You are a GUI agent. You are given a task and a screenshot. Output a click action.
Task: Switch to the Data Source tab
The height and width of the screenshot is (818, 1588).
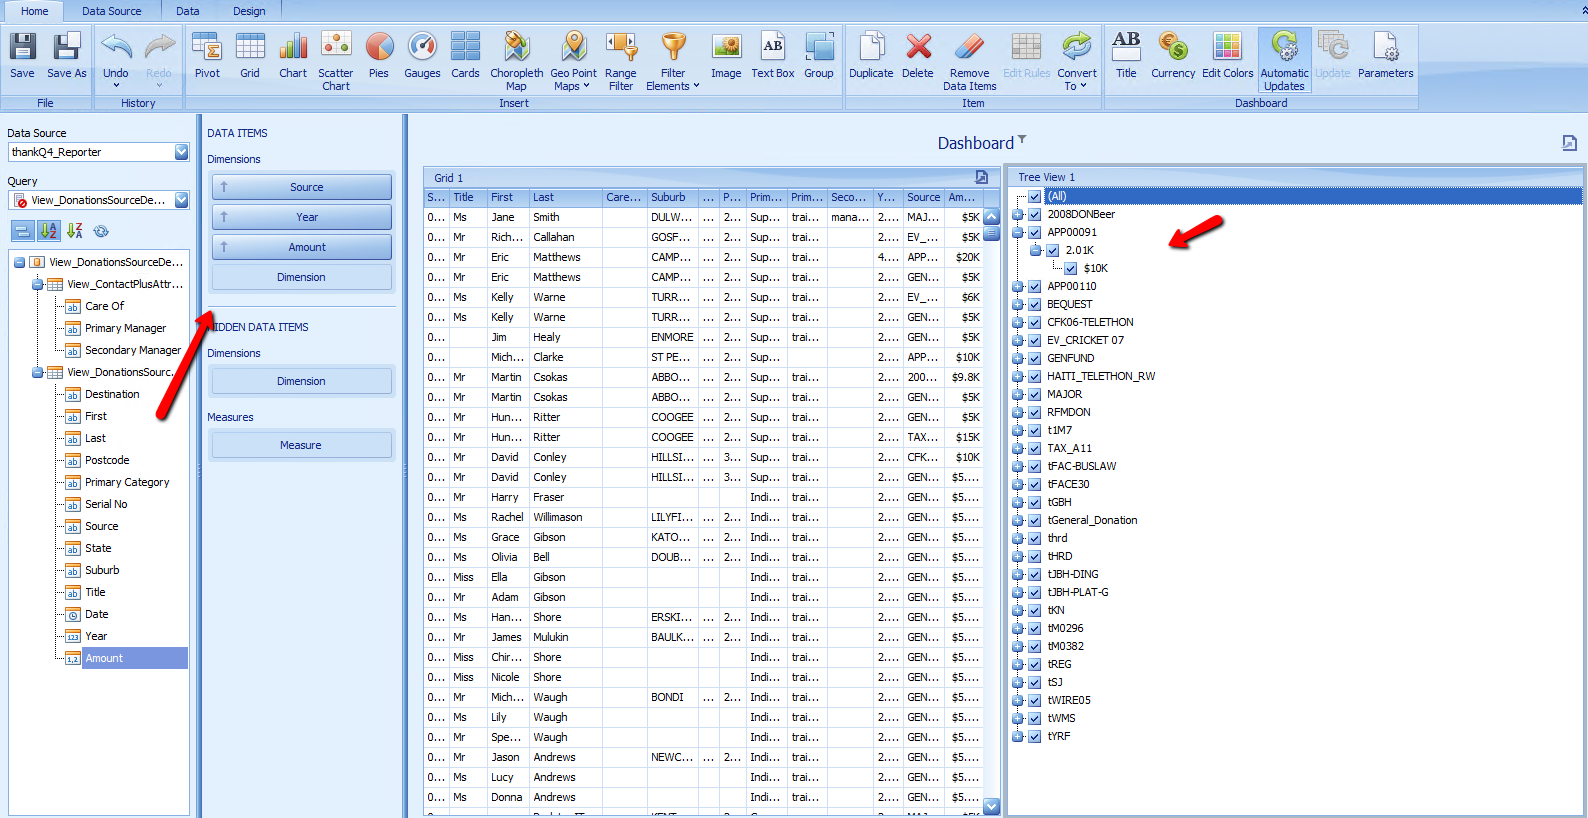click(111, 11)
